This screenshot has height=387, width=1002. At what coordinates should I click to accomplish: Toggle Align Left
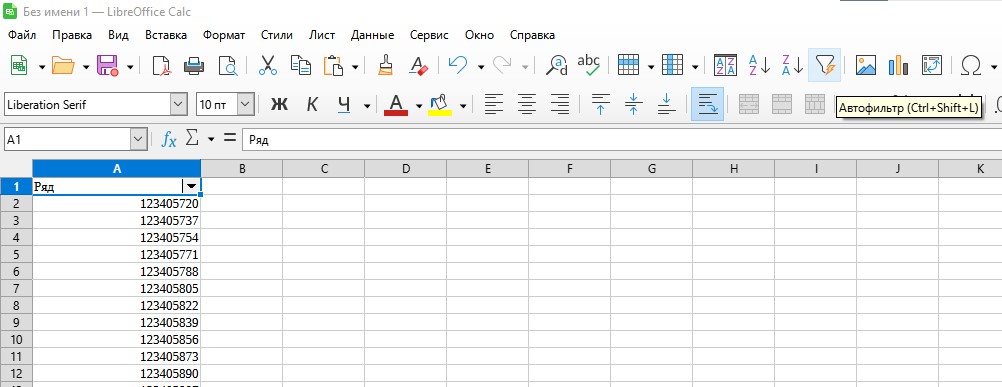[493, 104]
